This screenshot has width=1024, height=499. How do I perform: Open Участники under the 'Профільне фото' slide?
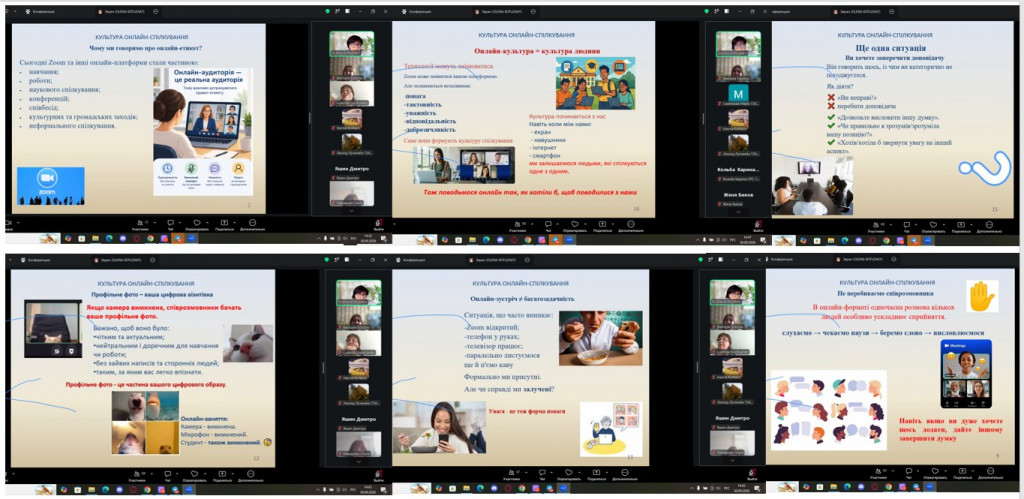point(137,475)
